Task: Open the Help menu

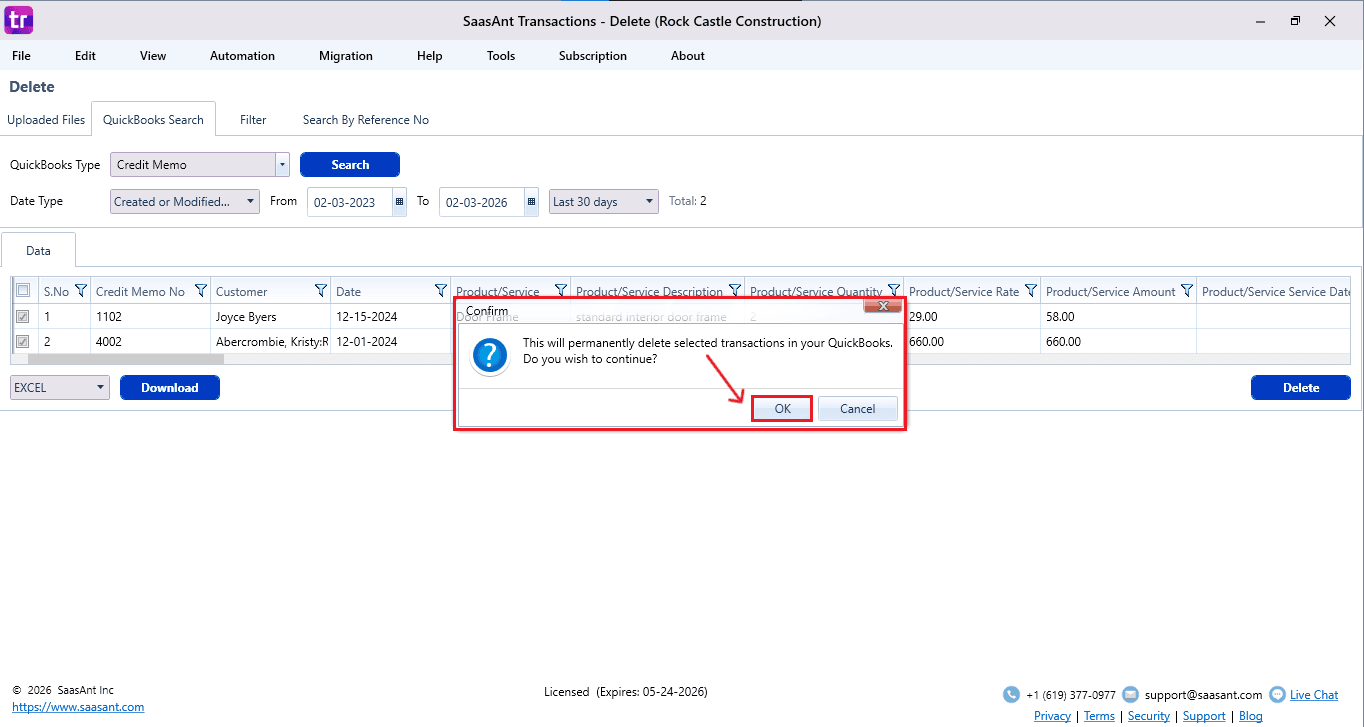Action: click(430, 56)
